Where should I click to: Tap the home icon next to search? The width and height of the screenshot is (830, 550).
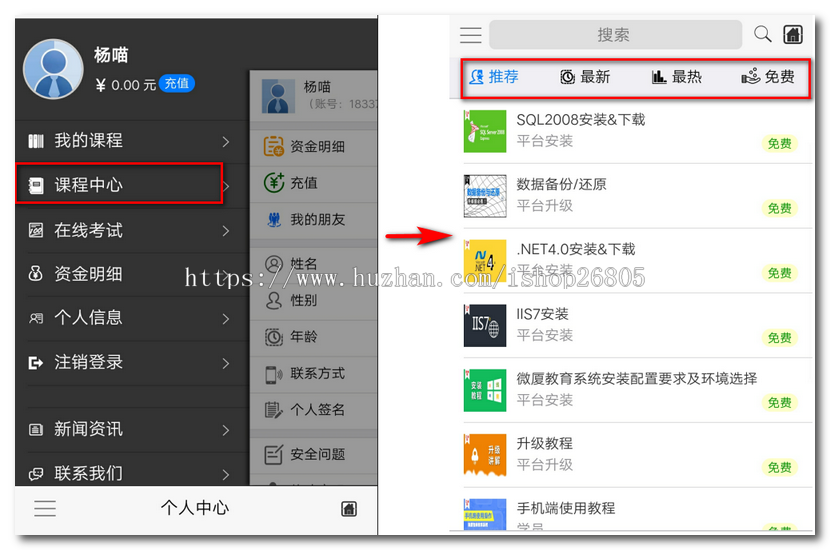(x=792, y=35)
